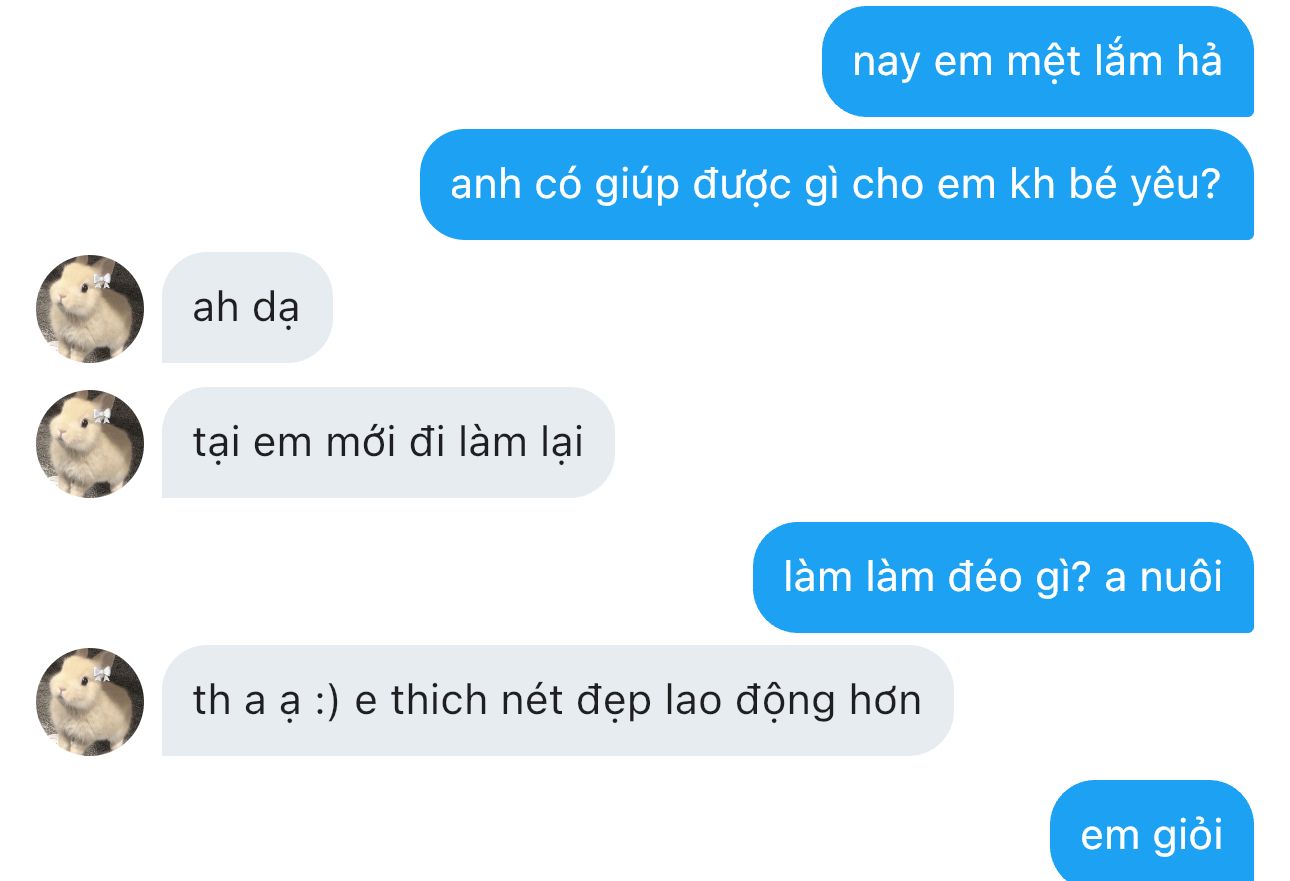Select the 'th a ạ :) e thich nét đẹp lao động hơn' message

click(557, 701)
